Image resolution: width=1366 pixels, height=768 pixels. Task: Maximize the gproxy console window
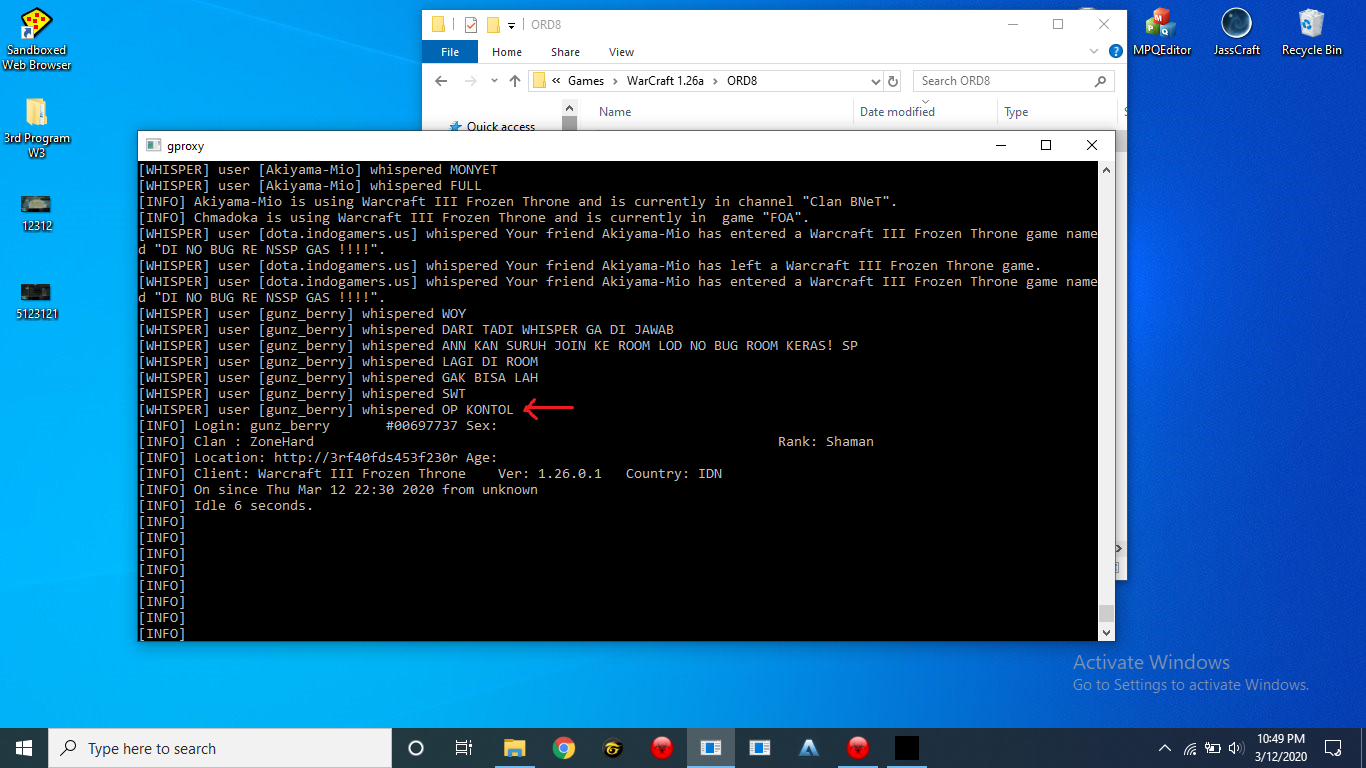(x=1046, y=145)
